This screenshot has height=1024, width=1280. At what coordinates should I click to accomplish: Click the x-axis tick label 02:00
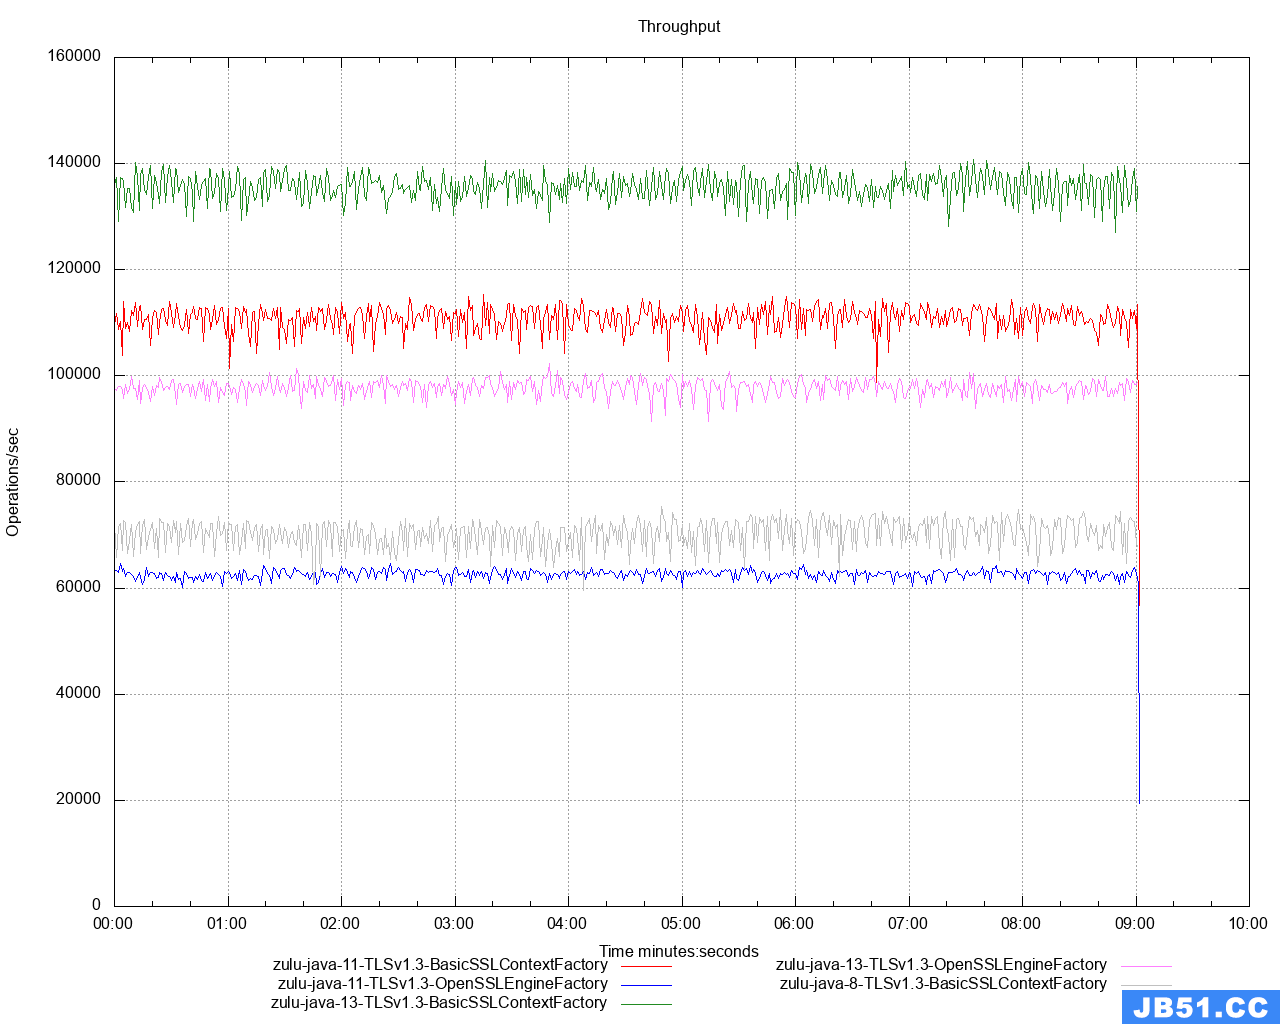coord(340,924)
